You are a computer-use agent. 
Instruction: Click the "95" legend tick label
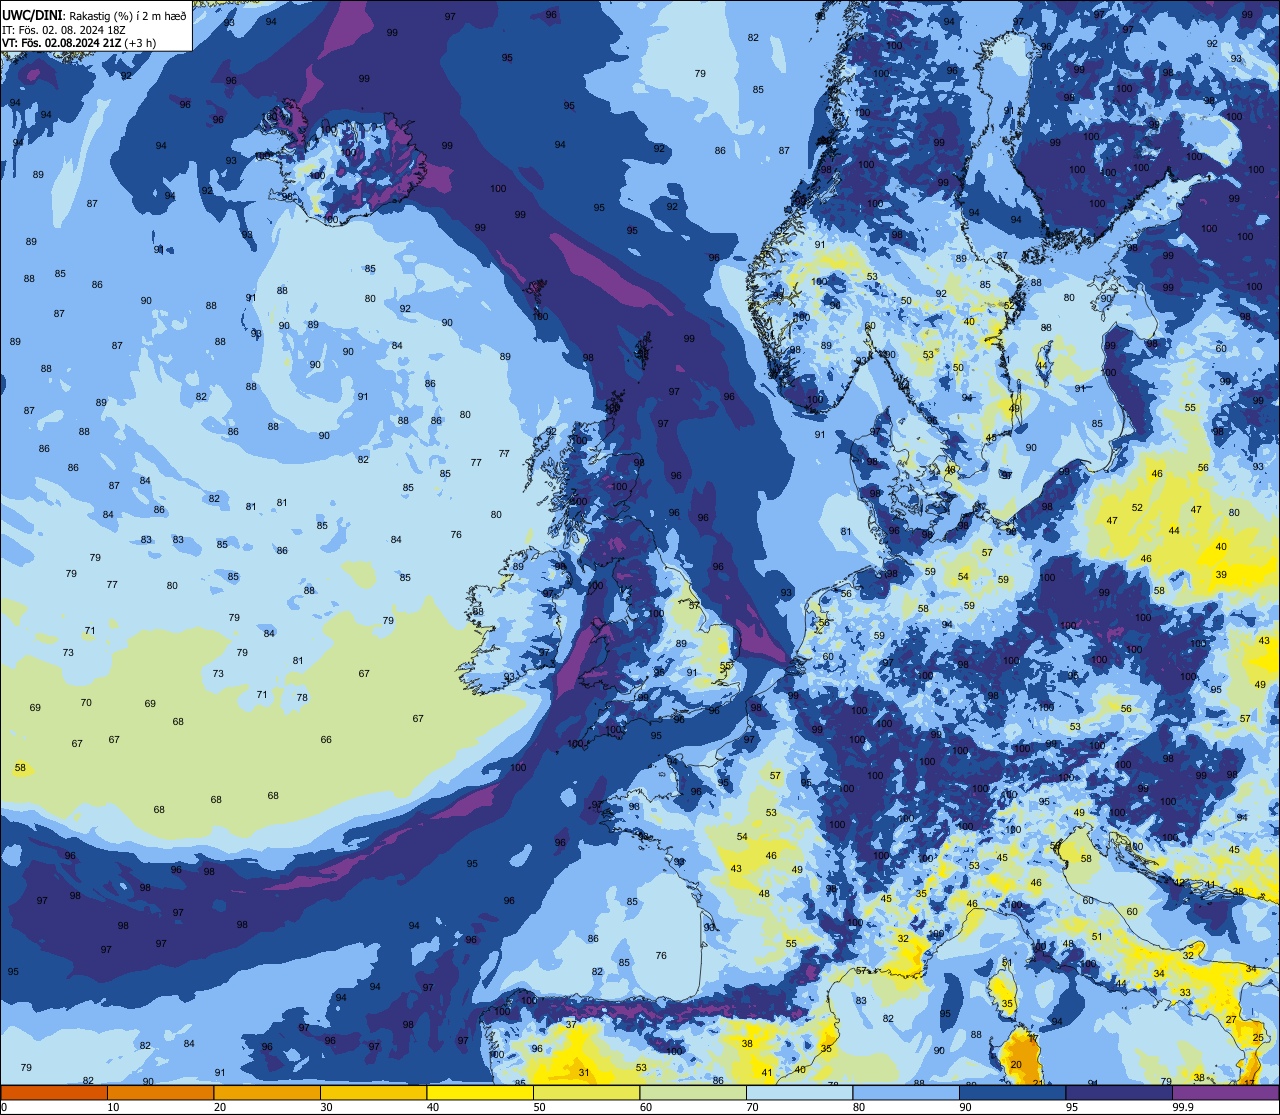tap(1072, 1107)
